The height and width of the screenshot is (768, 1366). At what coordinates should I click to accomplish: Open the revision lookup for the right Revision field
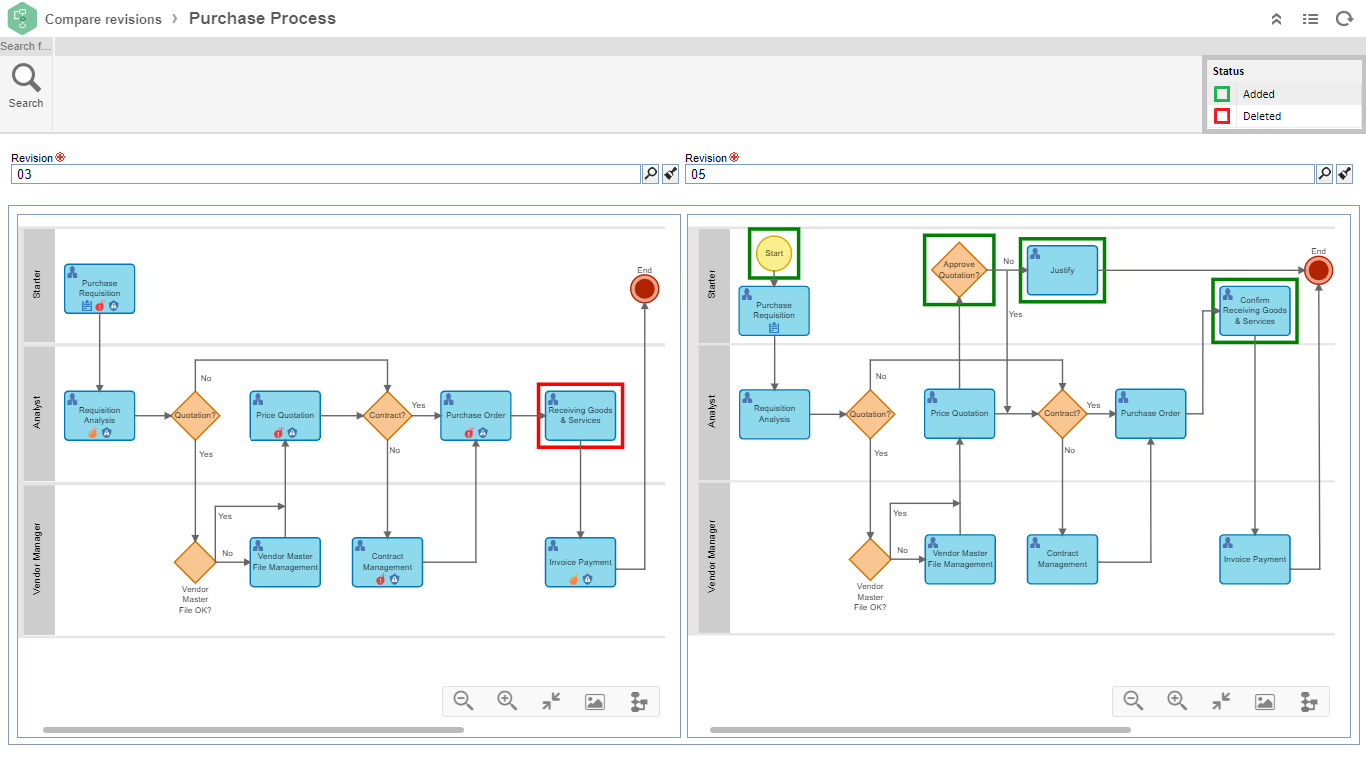point(1324,173)
